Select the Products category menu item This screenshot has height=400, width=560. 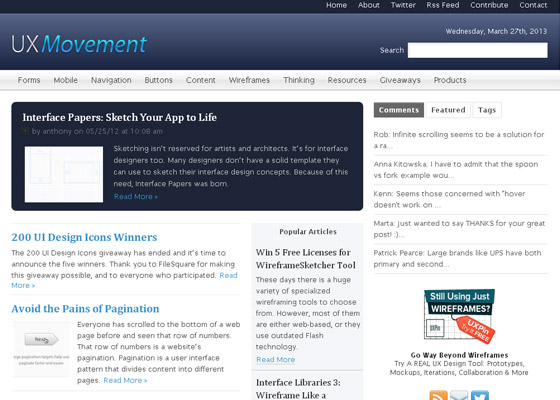point(450,80)
